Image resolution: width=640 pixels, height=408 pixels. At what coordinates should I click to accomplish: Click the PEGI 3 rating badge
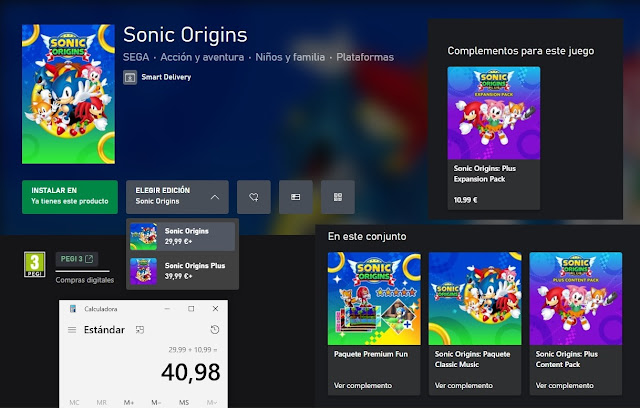[35, 264]
